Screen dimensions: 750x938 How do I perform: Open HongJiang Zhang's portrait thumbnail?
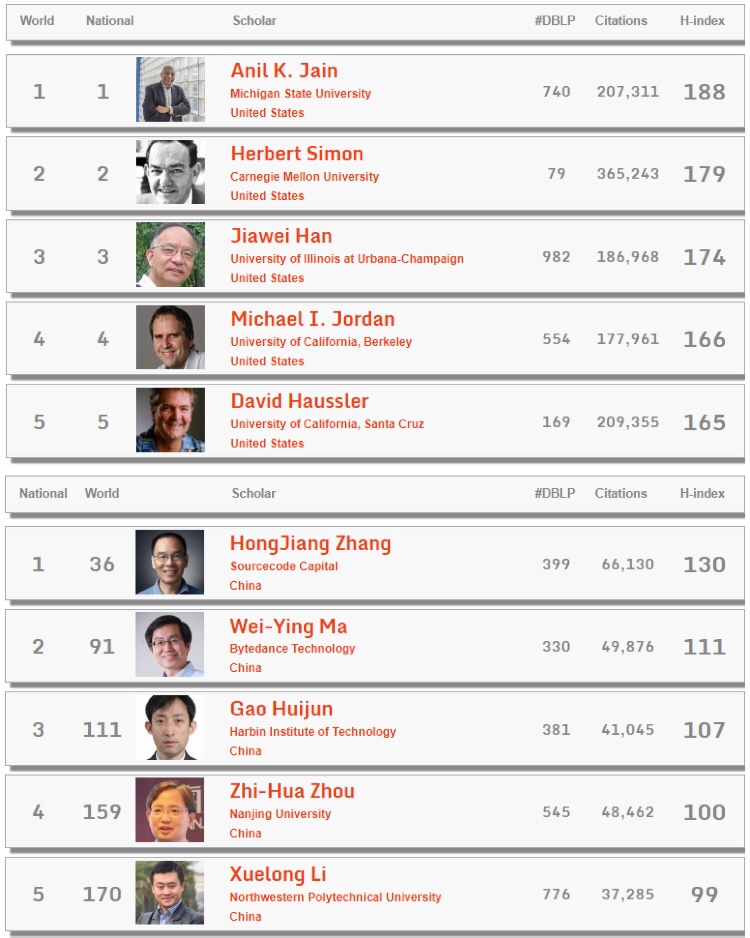[170, 562]
